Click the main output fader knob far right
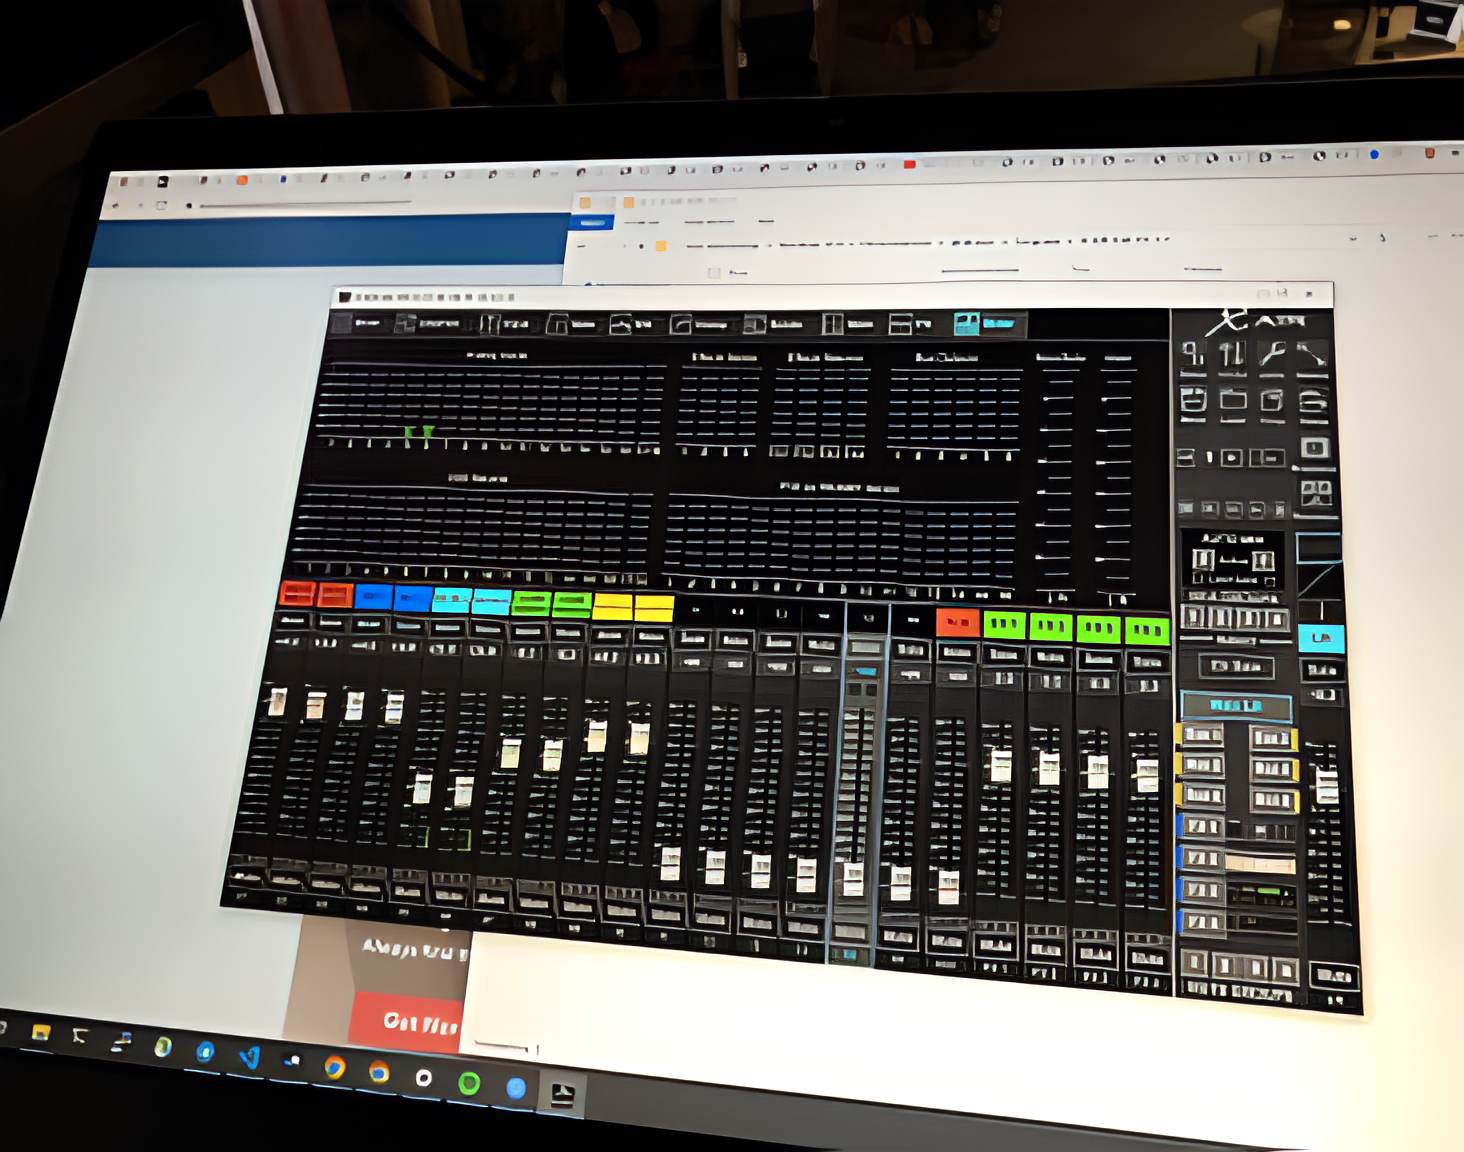 tap(1327, 785)
